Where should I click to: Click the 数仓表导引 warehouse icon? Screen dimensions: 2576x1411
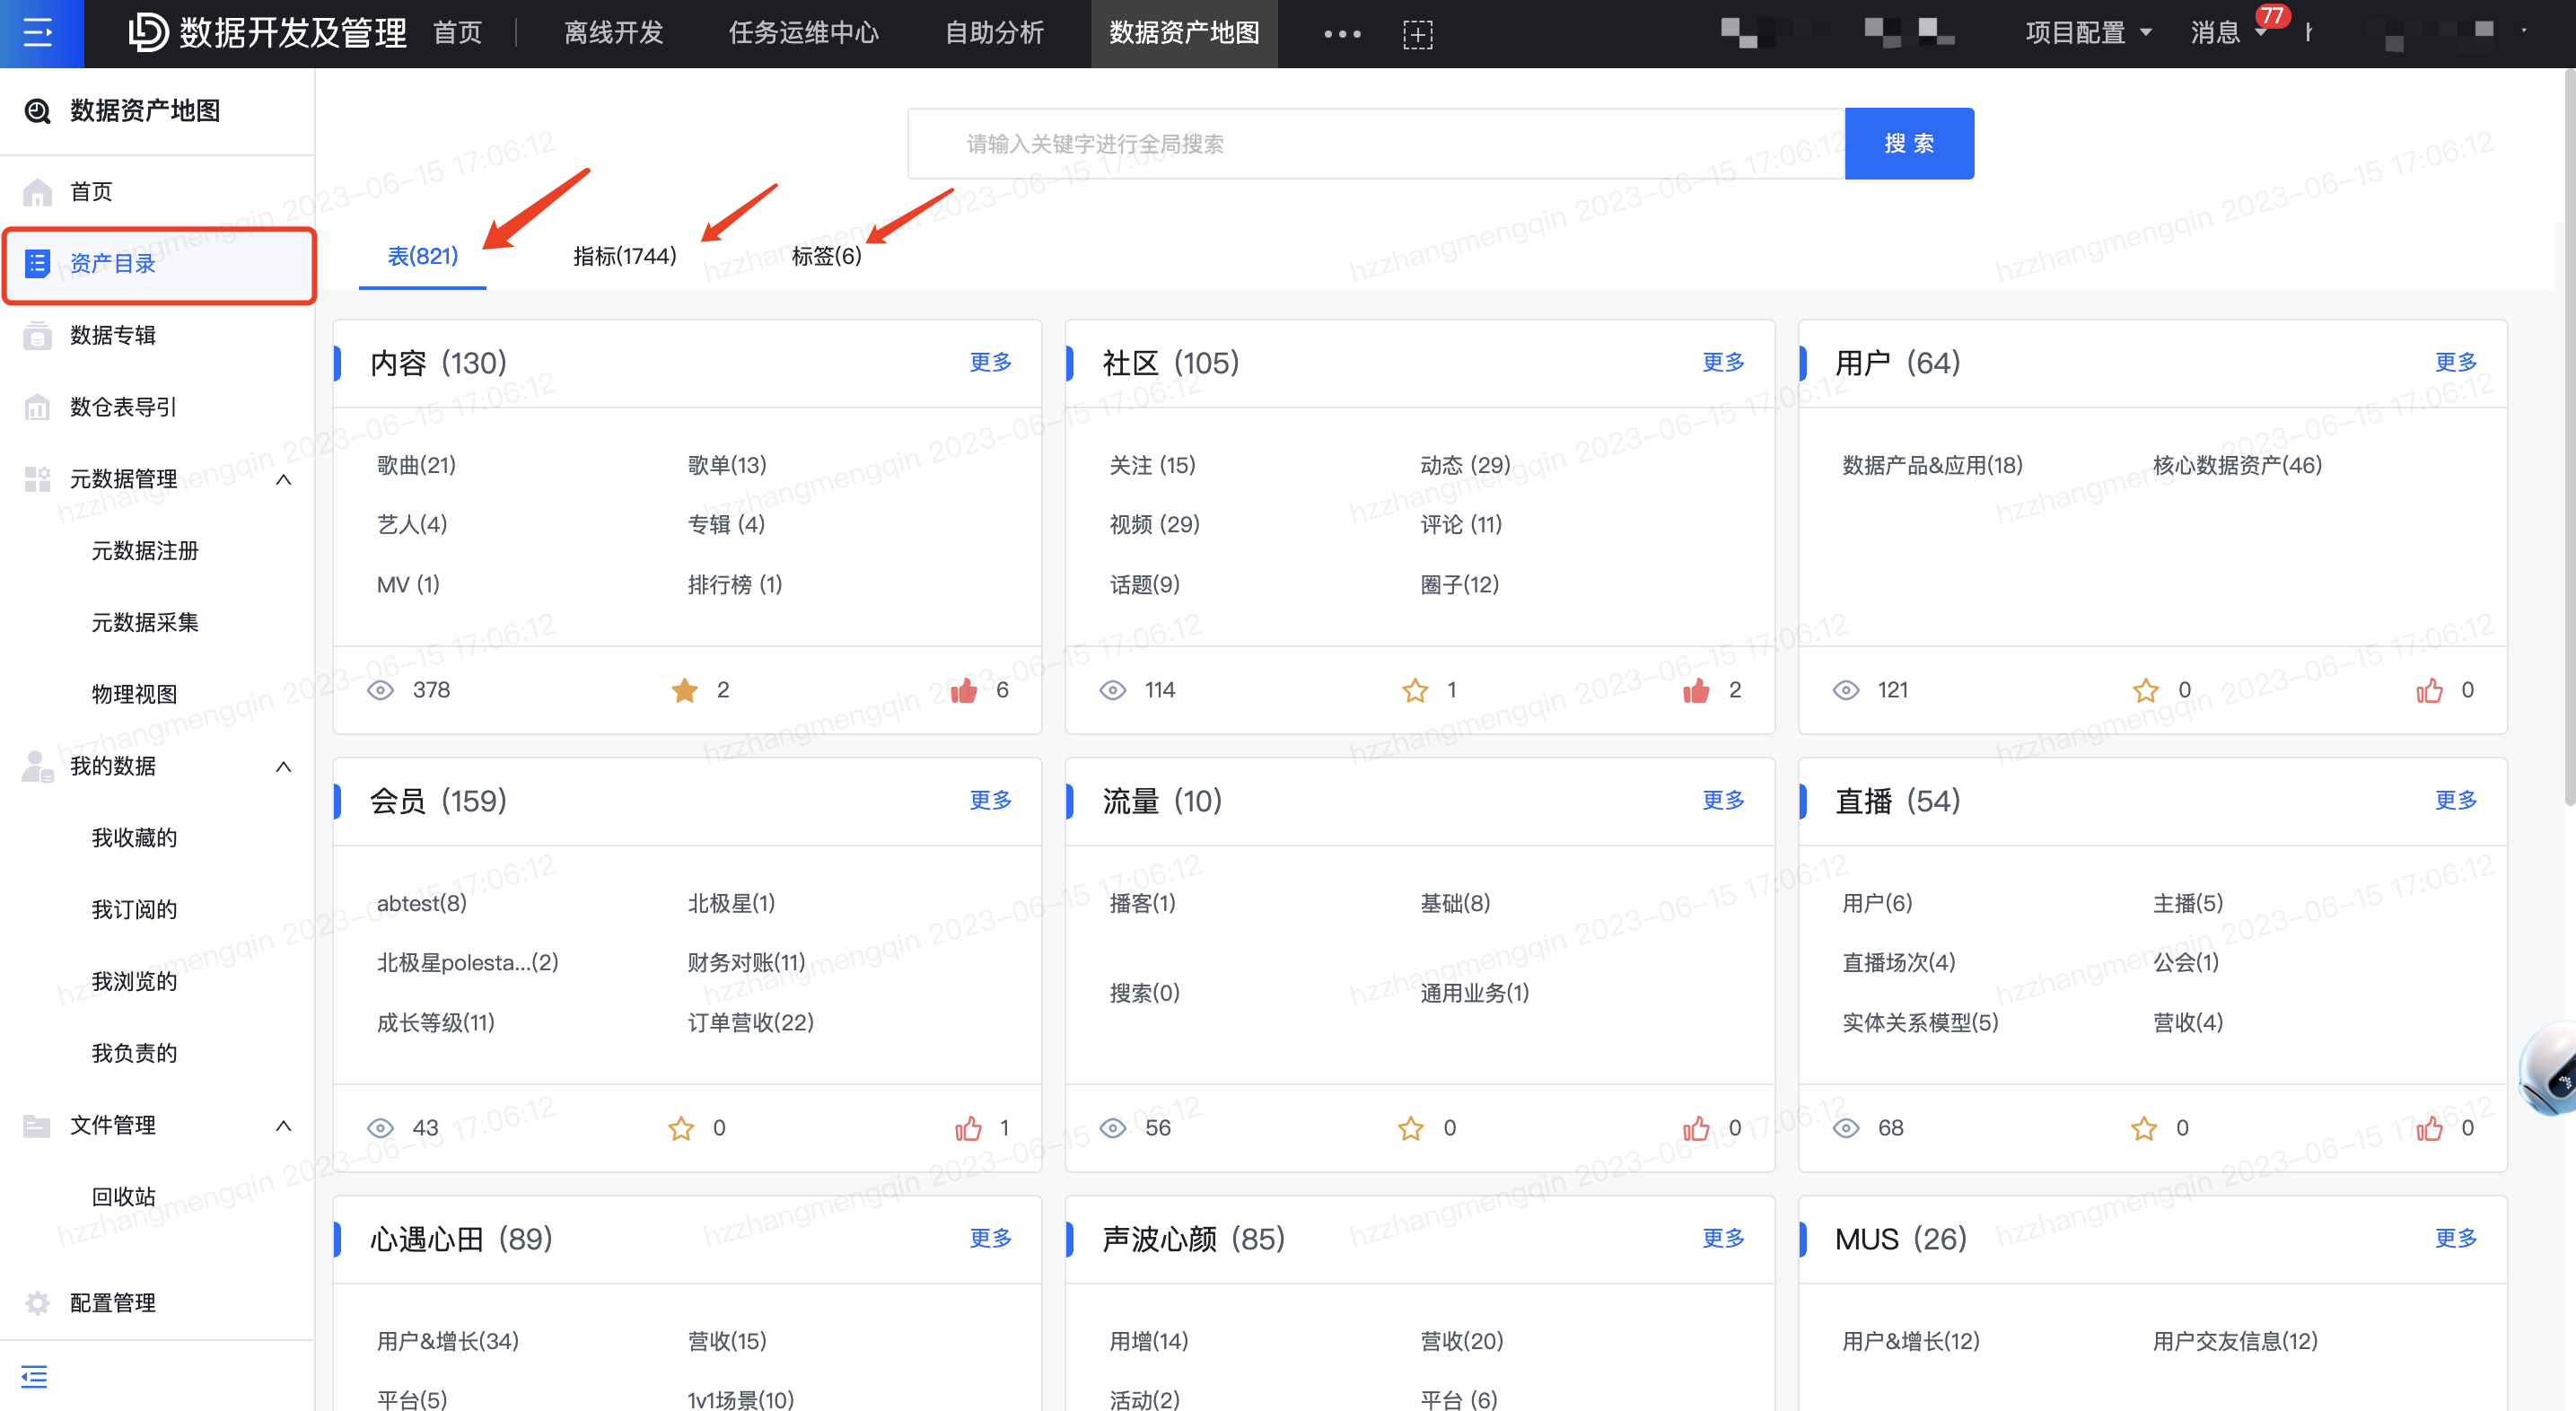[x=38, y=407]
